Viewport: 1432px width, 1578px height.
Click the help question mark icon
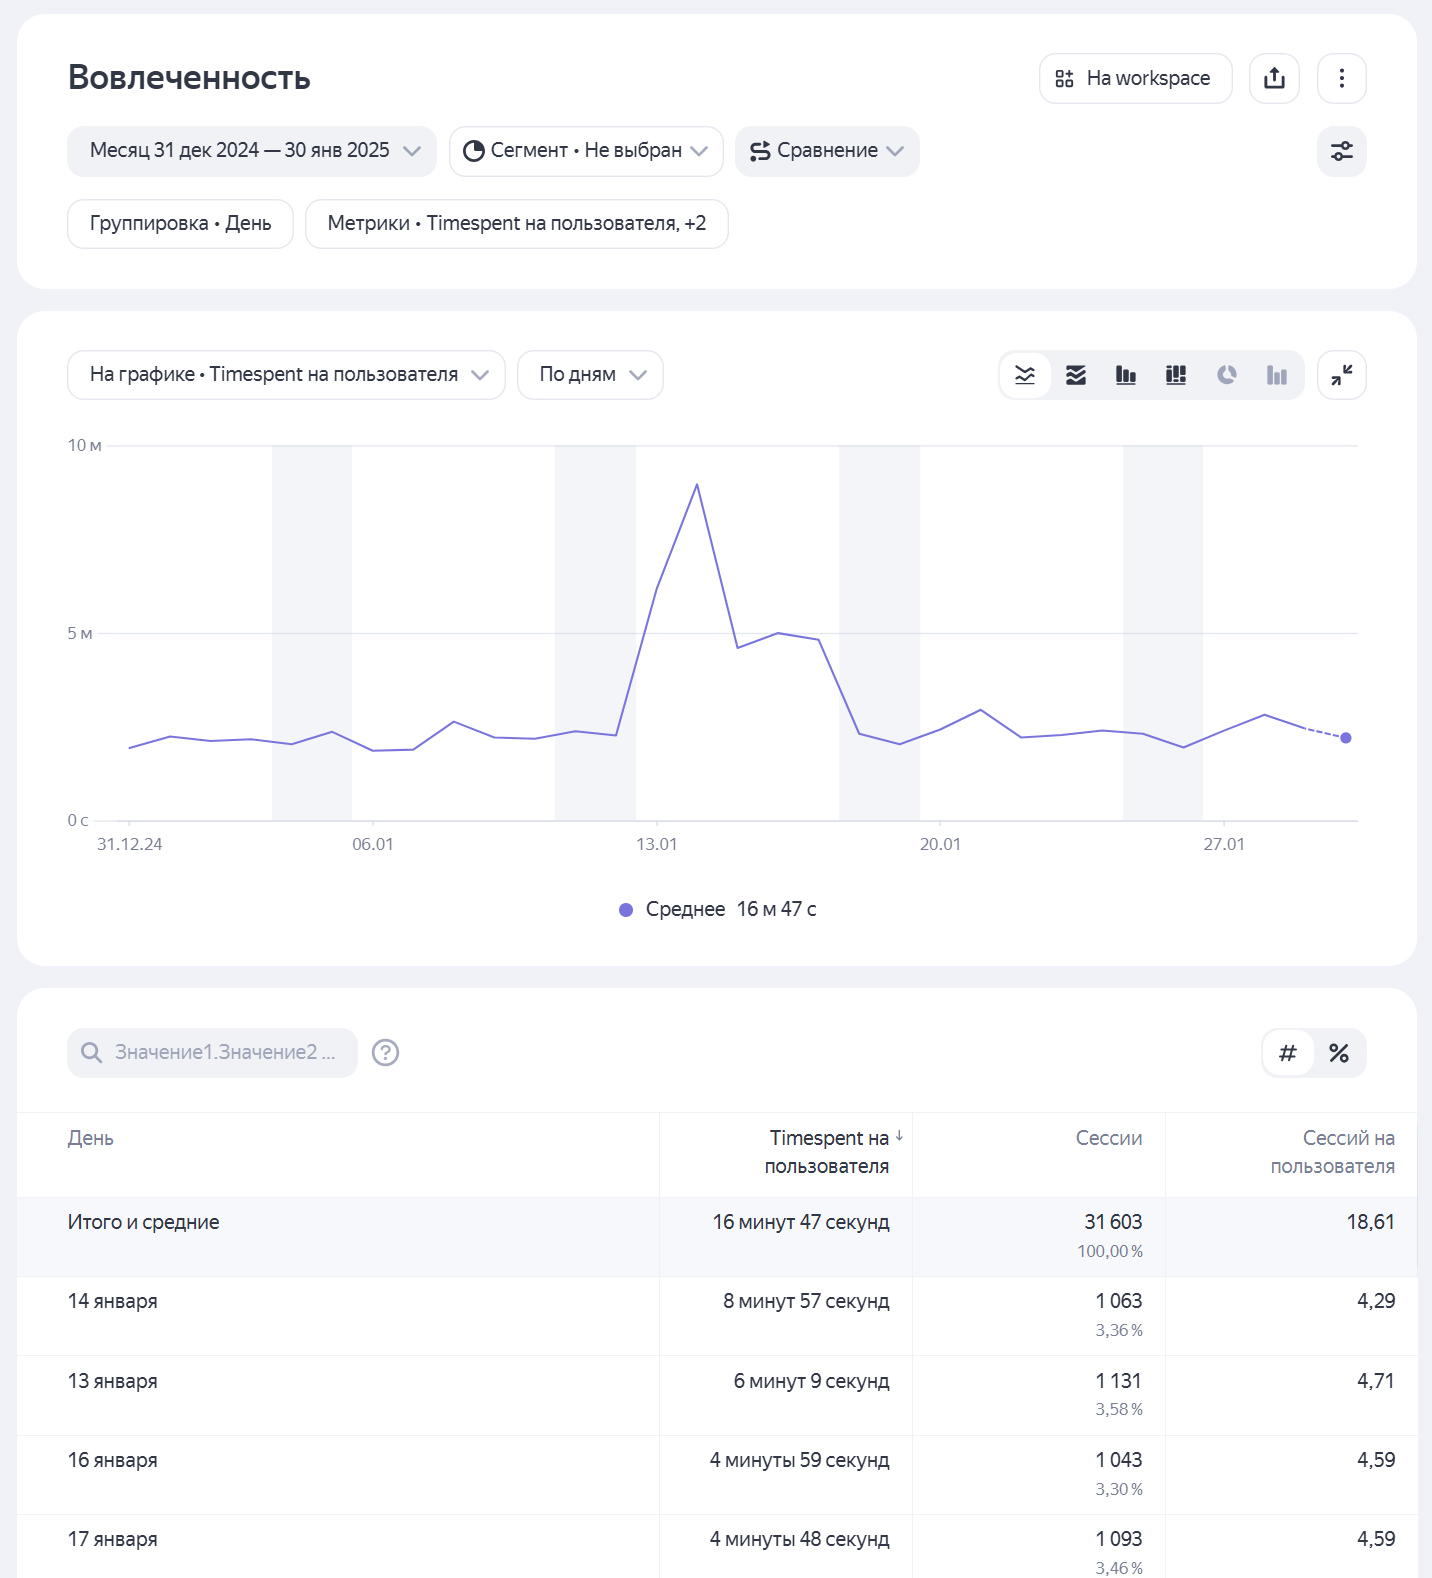(385, 1052)
